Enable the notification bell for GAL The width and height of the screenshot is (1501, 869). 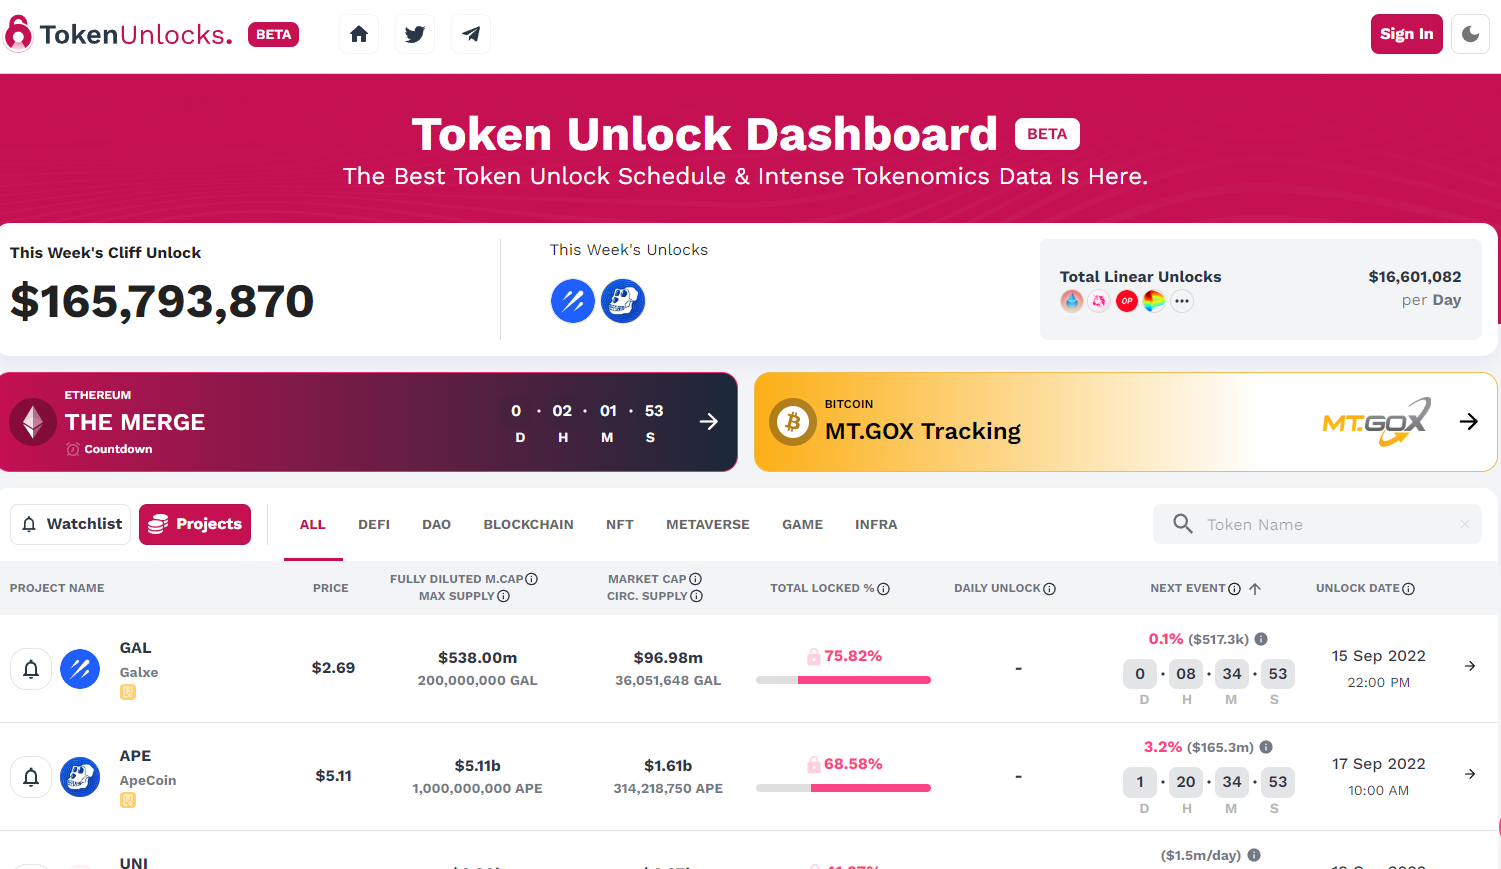coord(31,667)
